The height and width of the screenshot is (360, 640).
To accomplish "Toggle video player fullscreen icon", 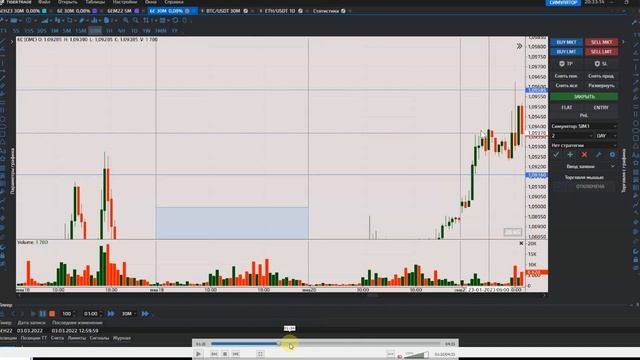I will (x=260, y=354).
